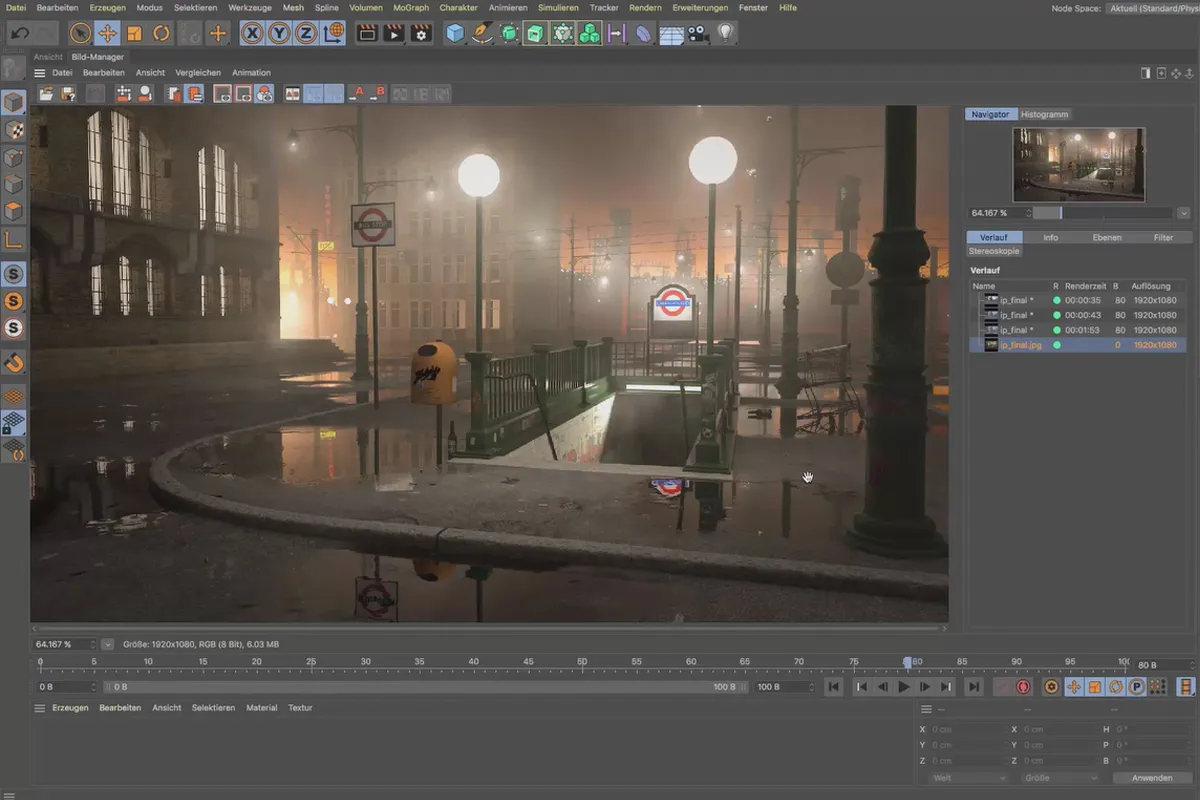1200x800 pixels.
Task: Select the Live Selection tool
Action: [x=80, y=33]
